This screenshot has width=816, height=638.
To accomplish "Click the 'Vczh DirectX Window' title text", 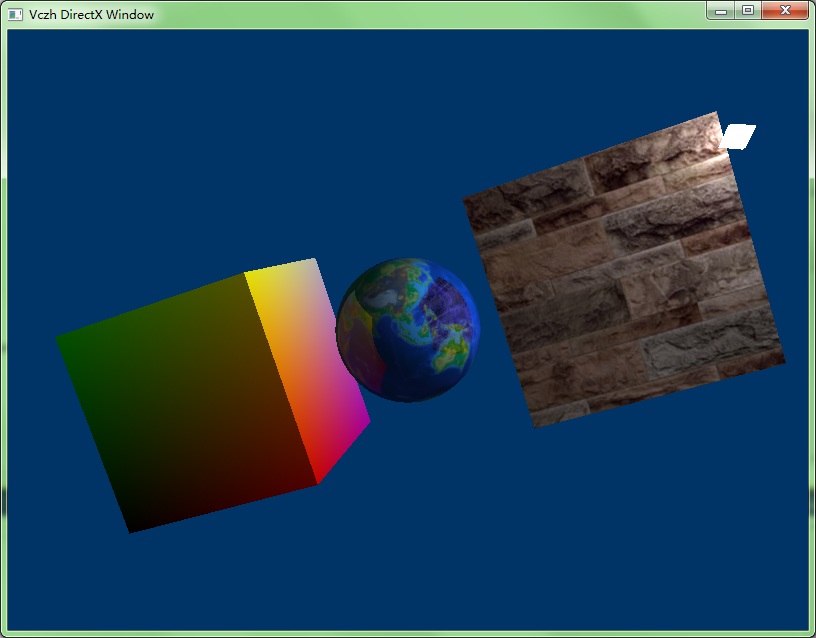I will click(92, 15).
